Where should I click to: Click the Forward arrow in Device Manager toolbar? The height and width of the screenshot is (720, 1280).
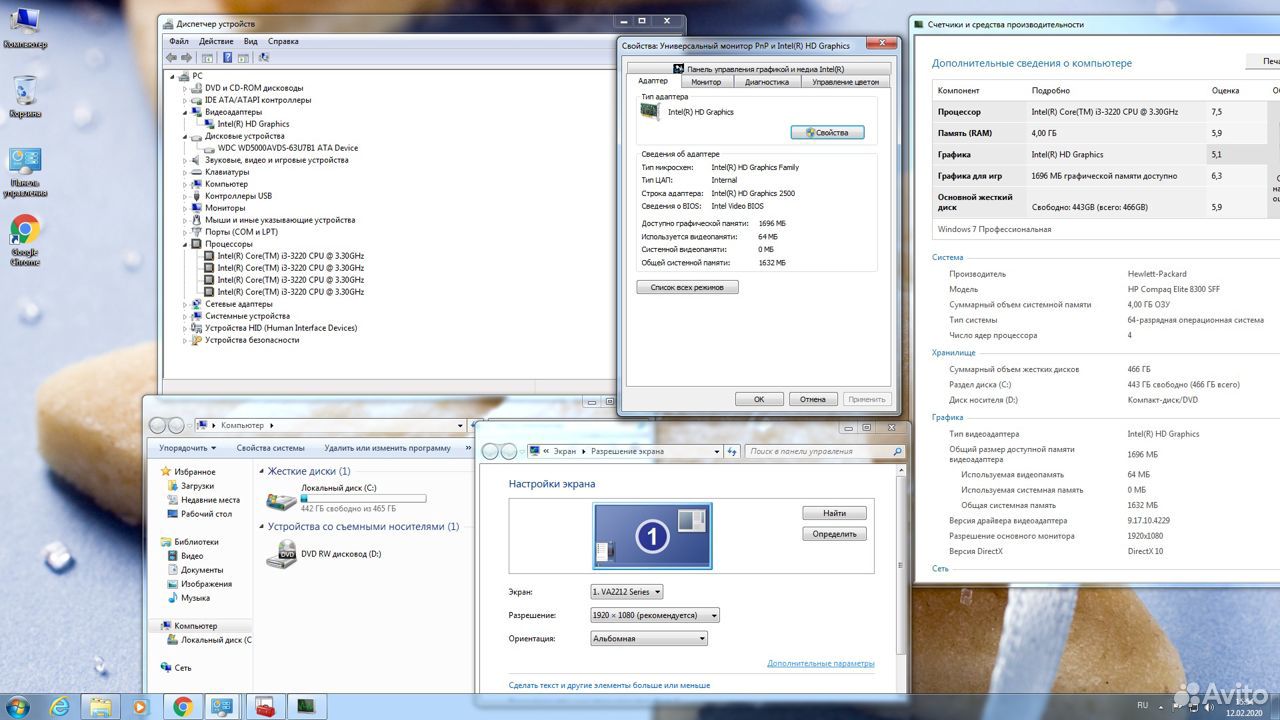187,58
